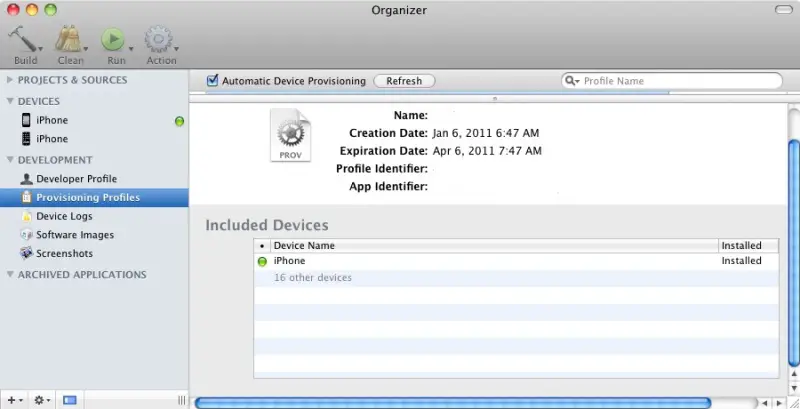Collapse the Development section

pos(10,160)
